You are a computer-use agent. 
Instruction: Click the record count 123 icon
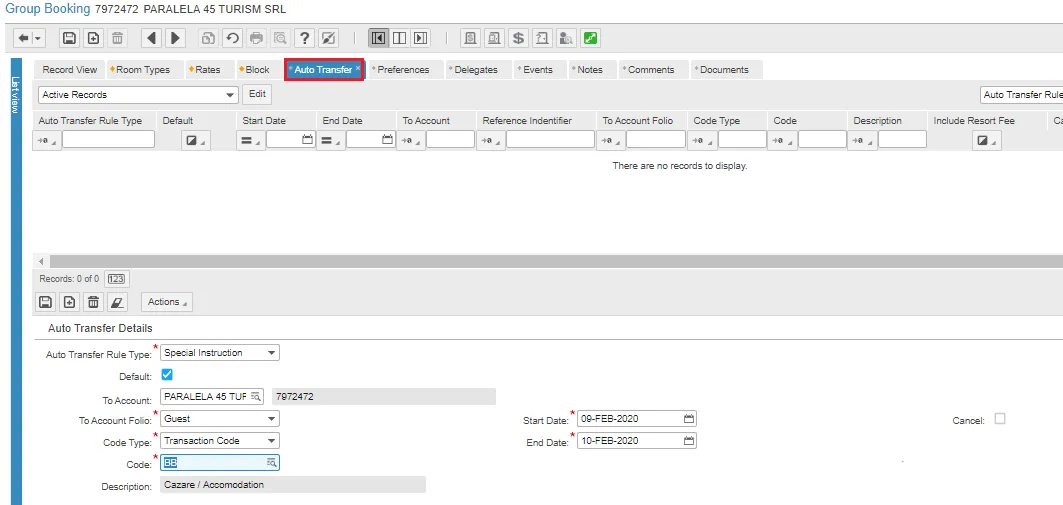pyautogui.click(x=116, y=279)
